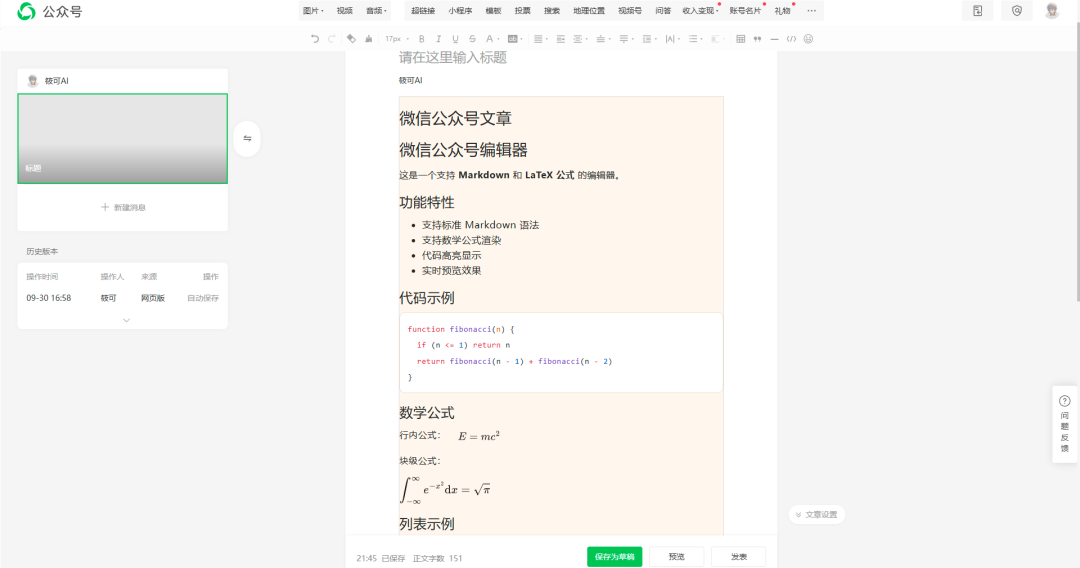This screenshot has width=1080, height=568.
Task: Open the security shield icon in header
Action: 1017,11
